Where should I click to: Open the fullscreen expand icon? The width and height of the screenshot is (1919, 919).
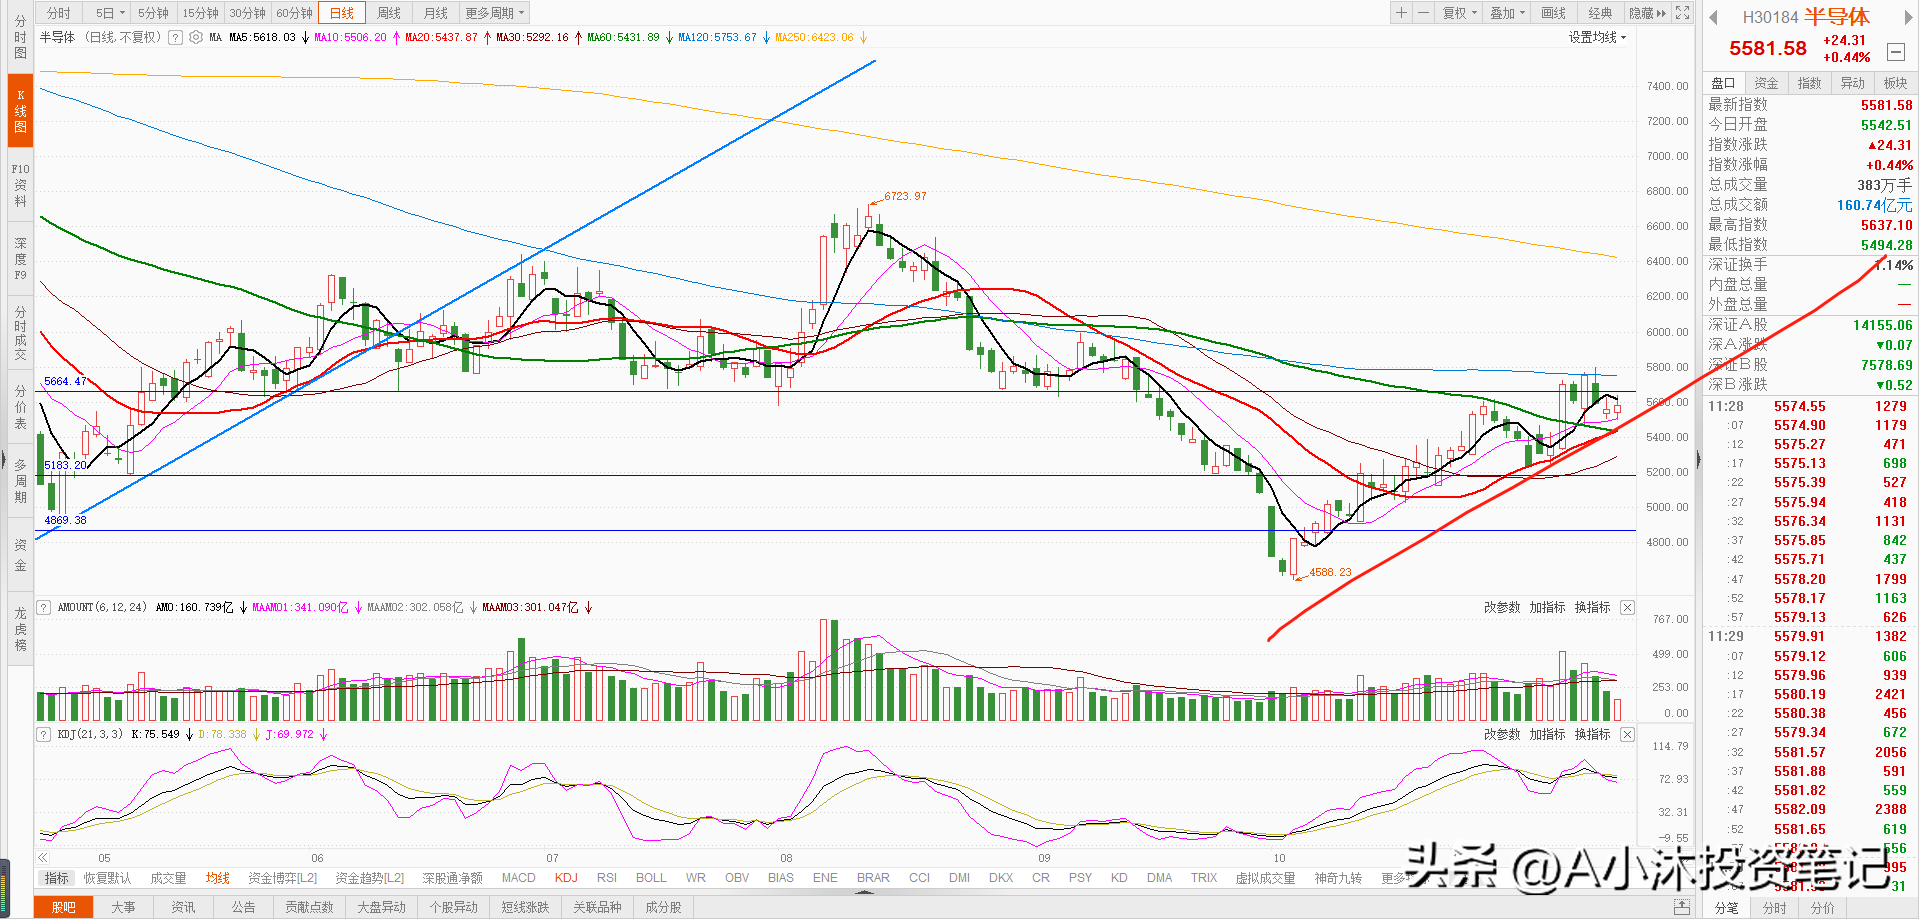coord(1683,13)
